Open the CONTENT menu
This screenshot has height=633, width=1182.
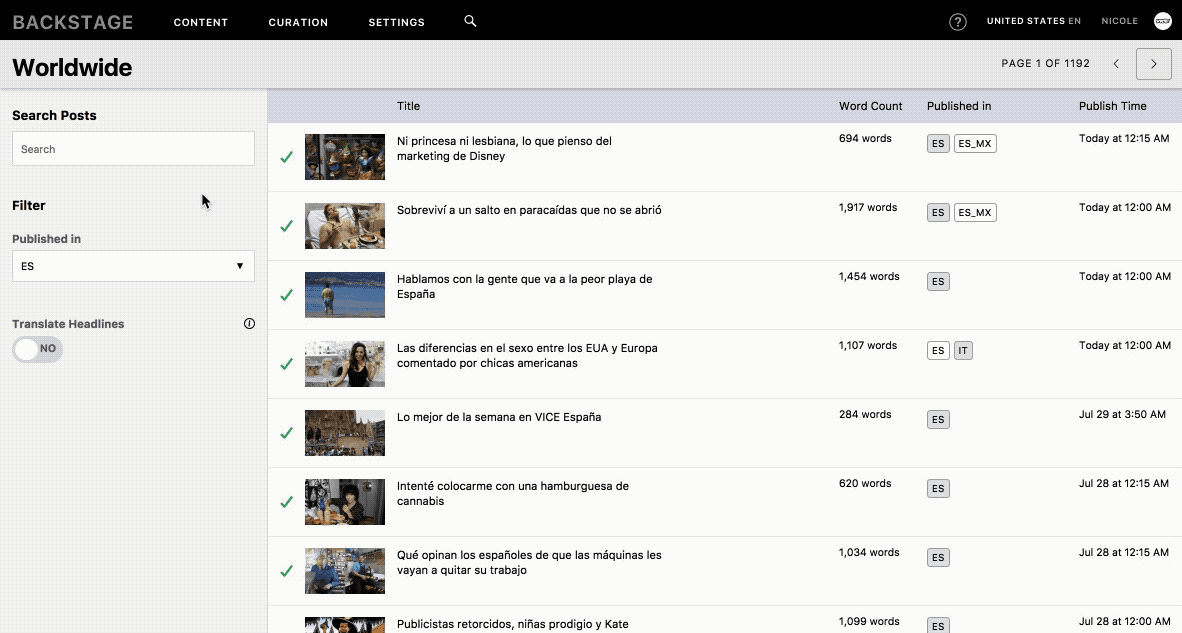pos(201,22)
